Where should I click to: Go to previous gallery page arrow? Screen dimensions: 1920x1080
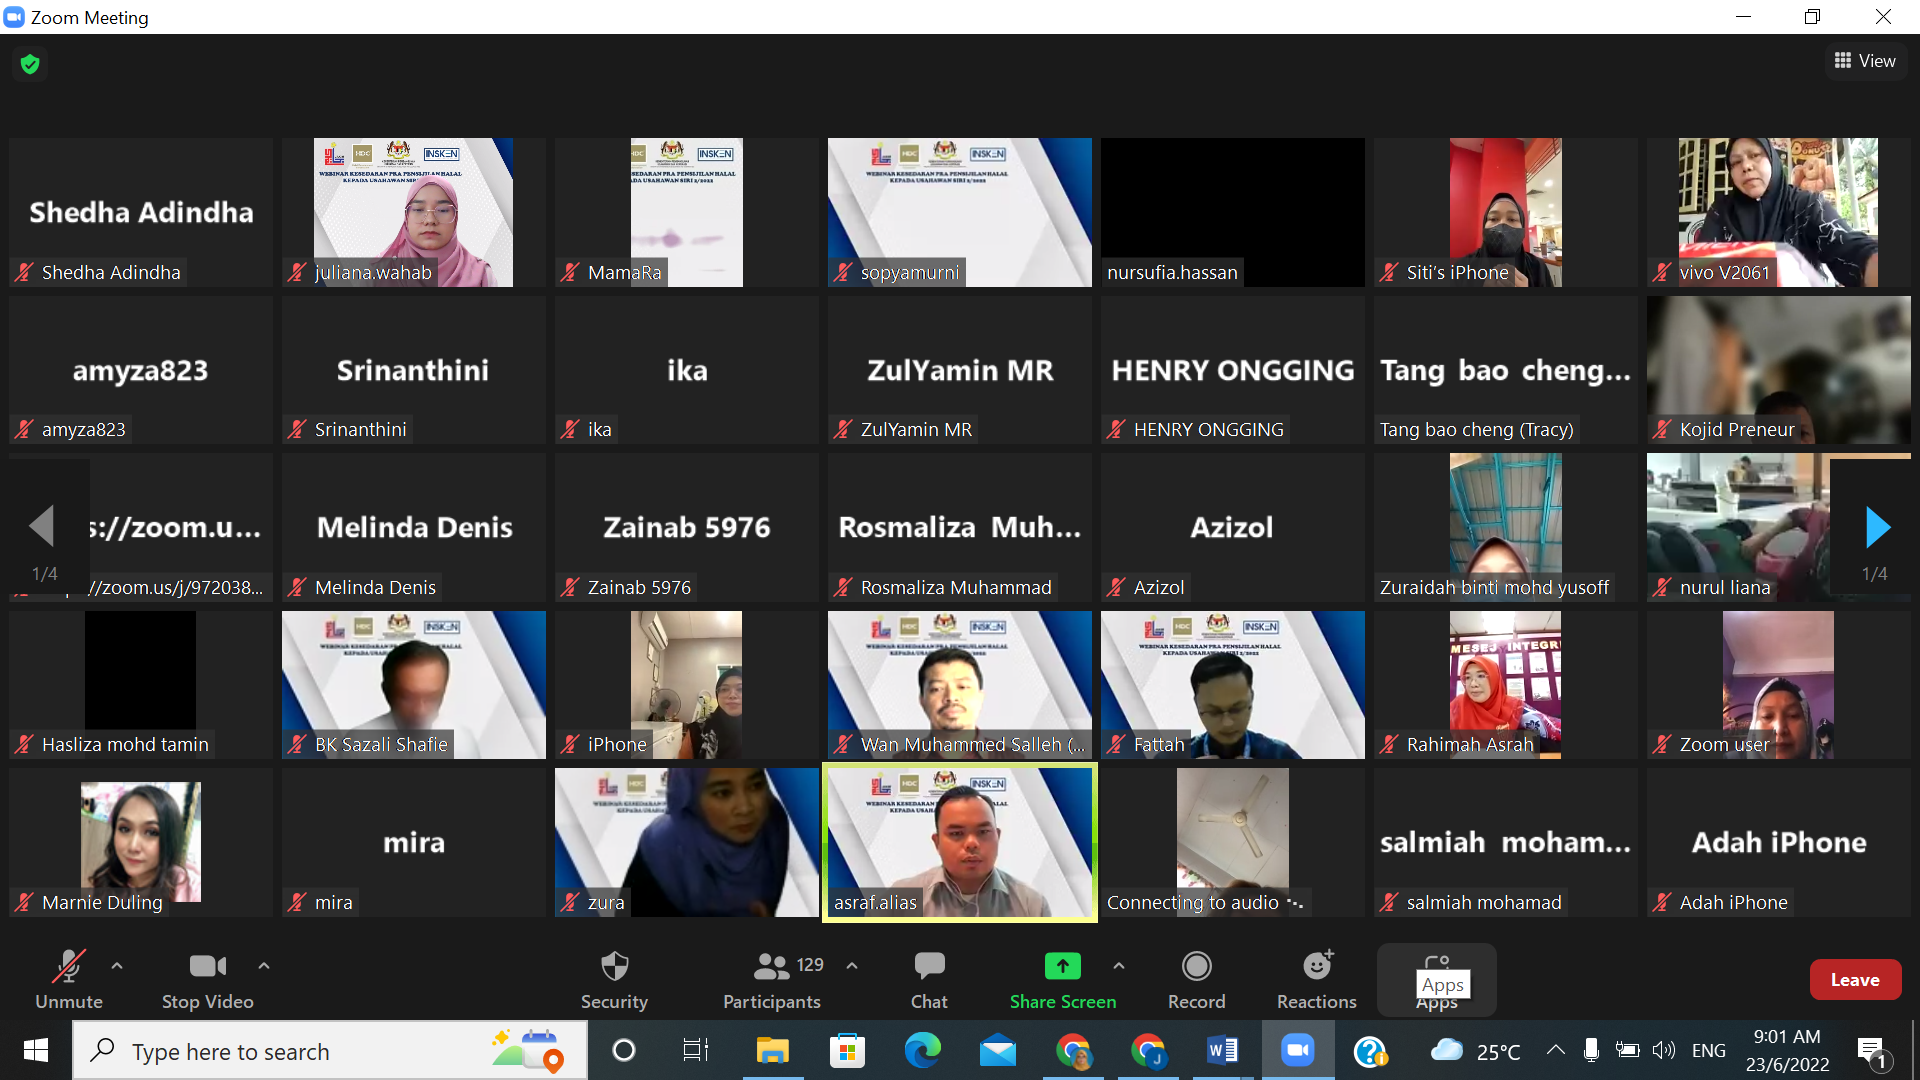click(x=42, y=526)
